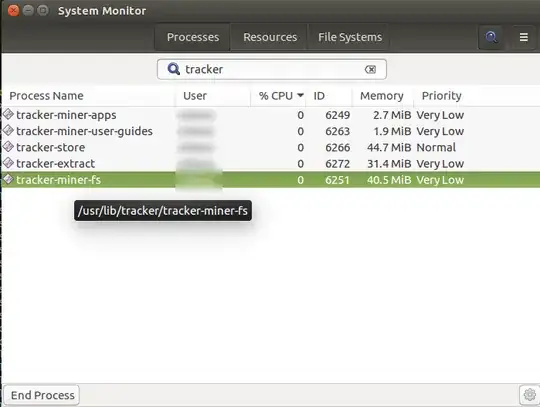The width and height of the screenshot is (540, 407).
Task: Select the tracker-miner-apps row
Action: pos(271,115)
